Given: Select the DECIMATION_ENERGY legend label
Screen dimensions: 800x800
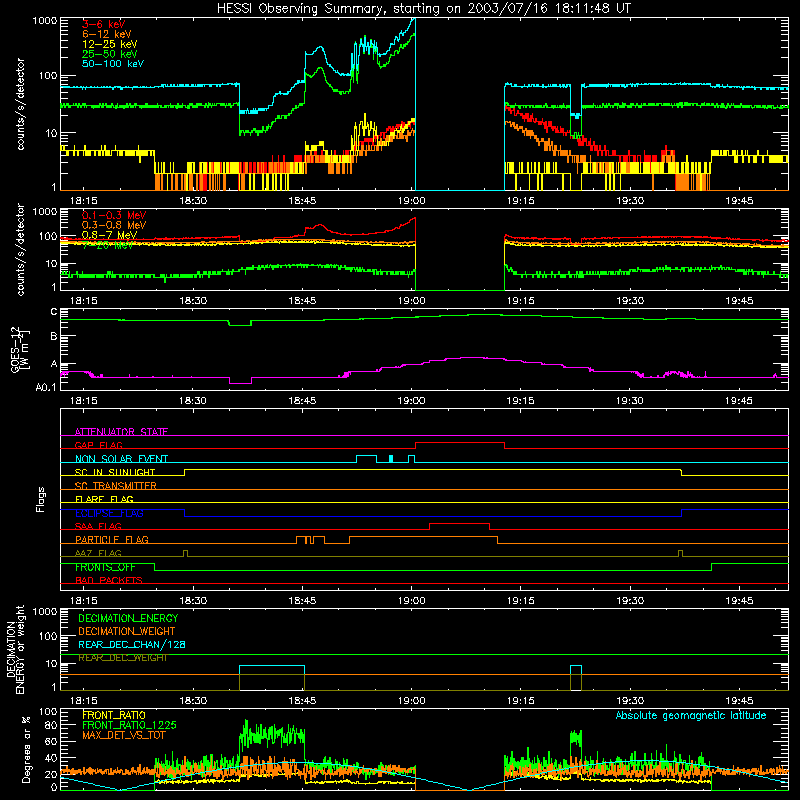Looking at the screenshot, I should pos(128,618).
